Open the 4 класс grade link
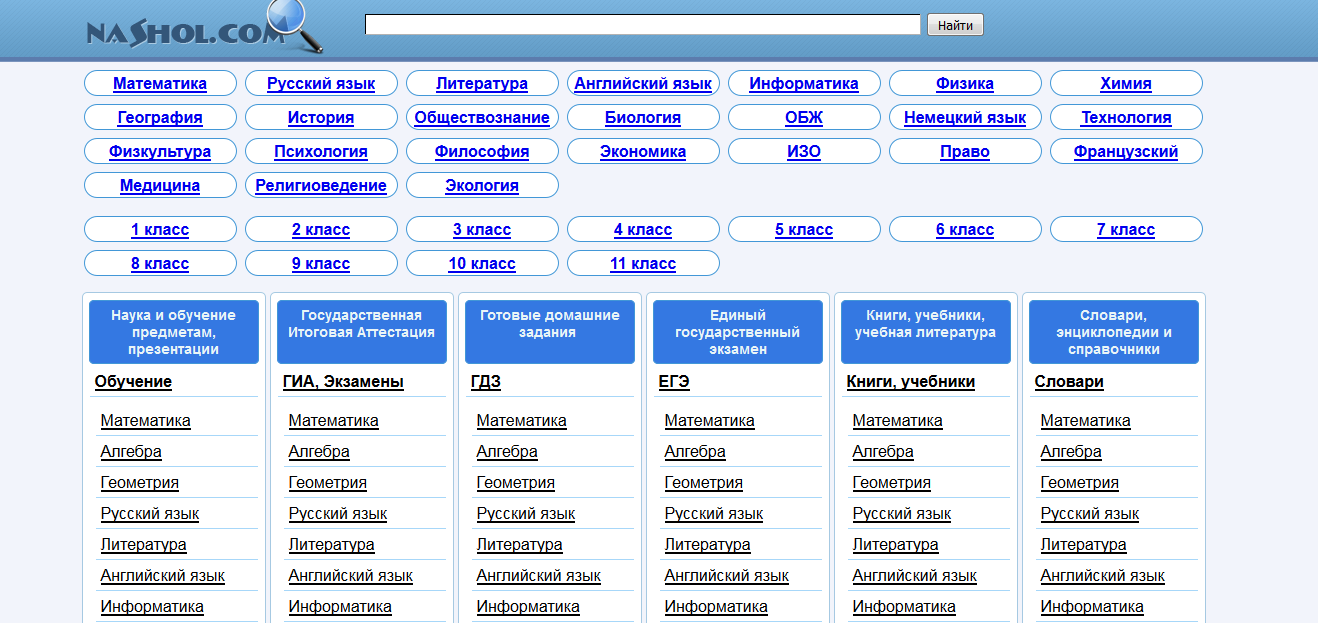The width and height of the screenshot is (1318, 623). click(x=643, y=230)
